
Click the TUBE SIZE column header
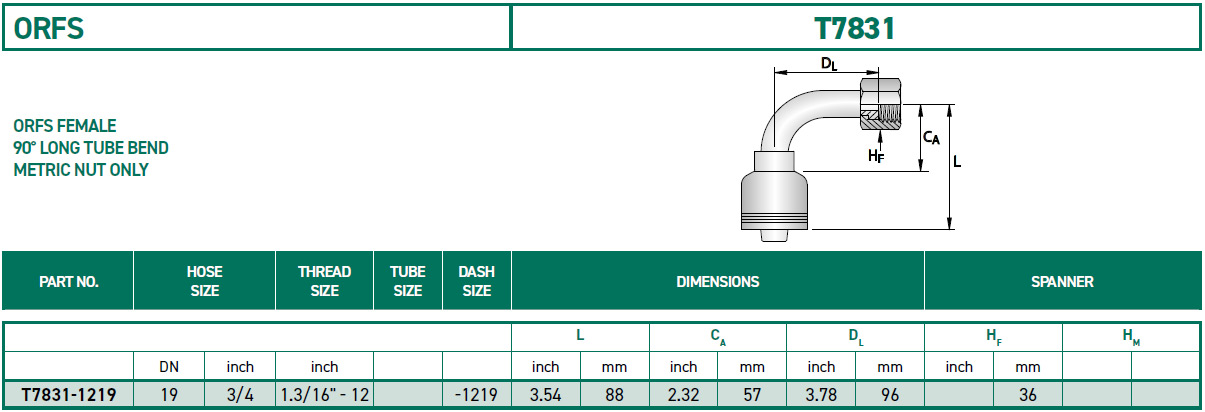(x=408, y=281)
